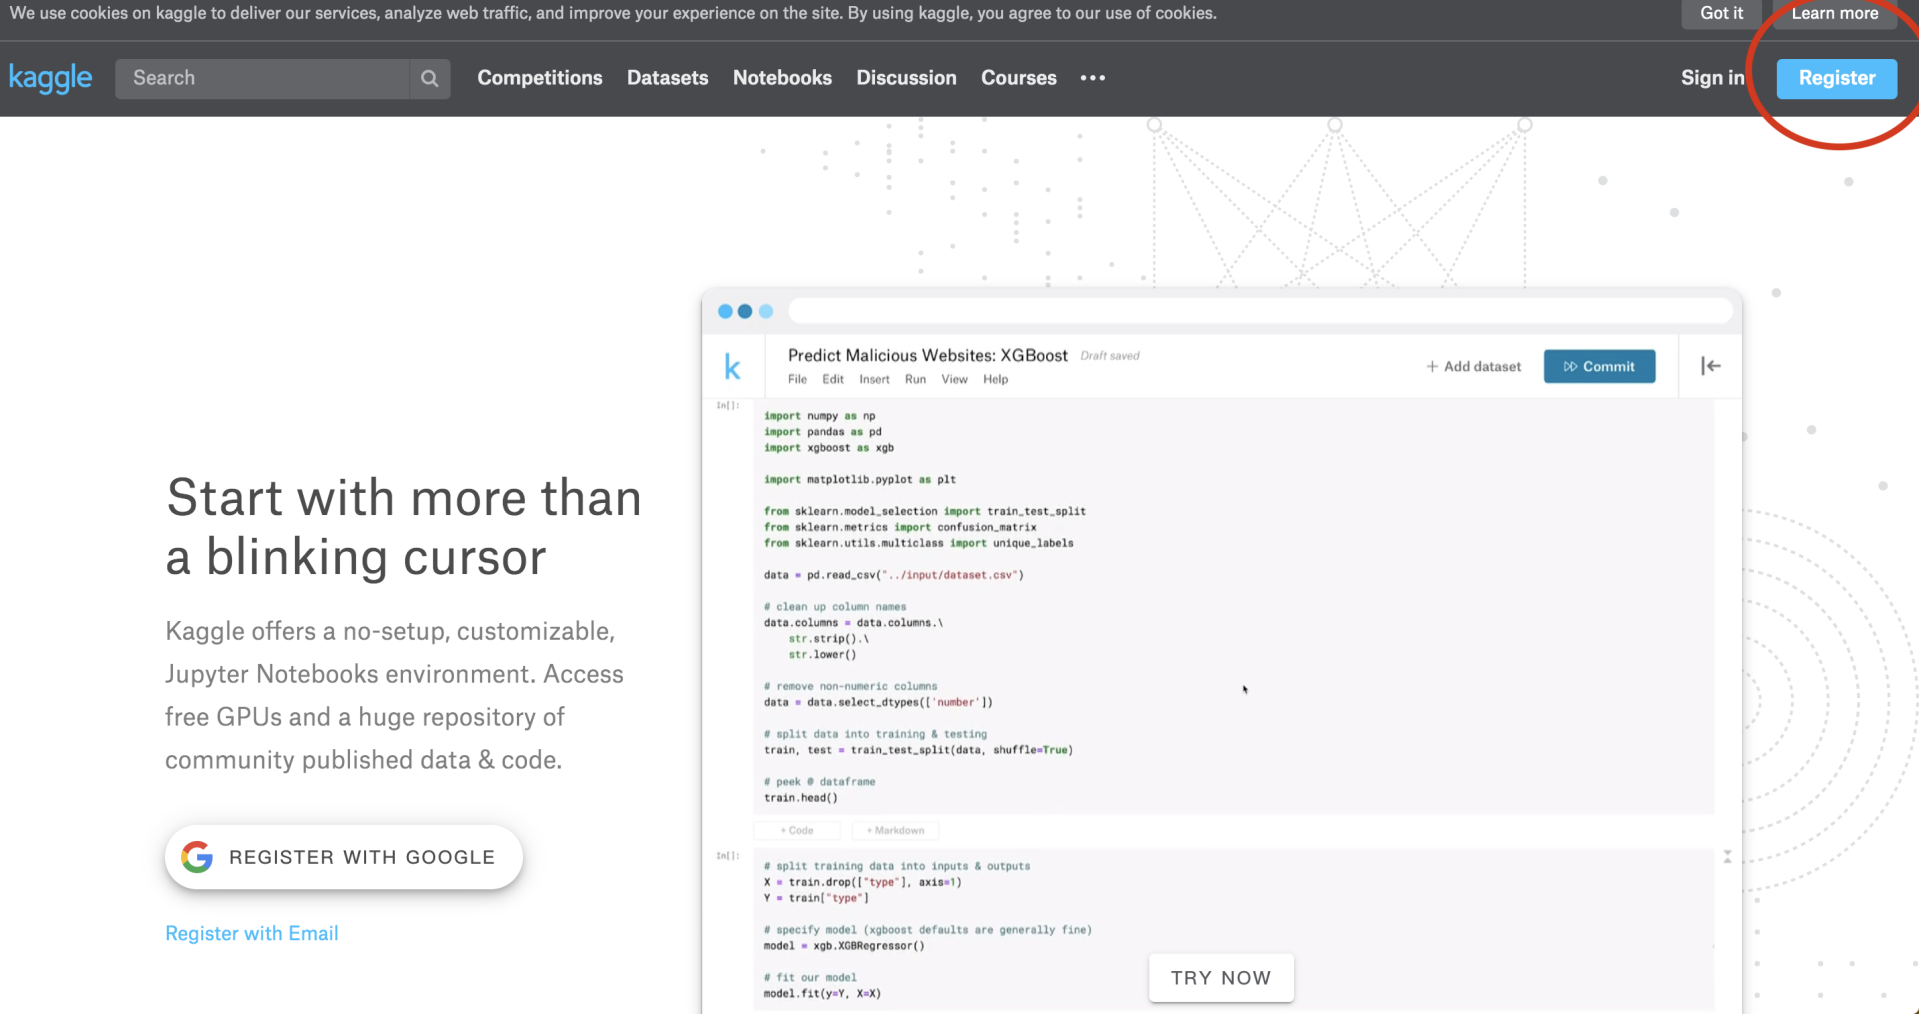
Task: Click Learn more about cookies
Action: 1835,13
